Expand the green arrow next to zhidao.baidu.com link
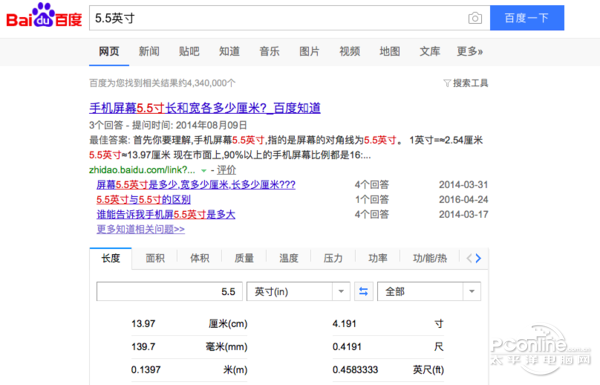This screenshot has height=385, width=600. (204, 170)
